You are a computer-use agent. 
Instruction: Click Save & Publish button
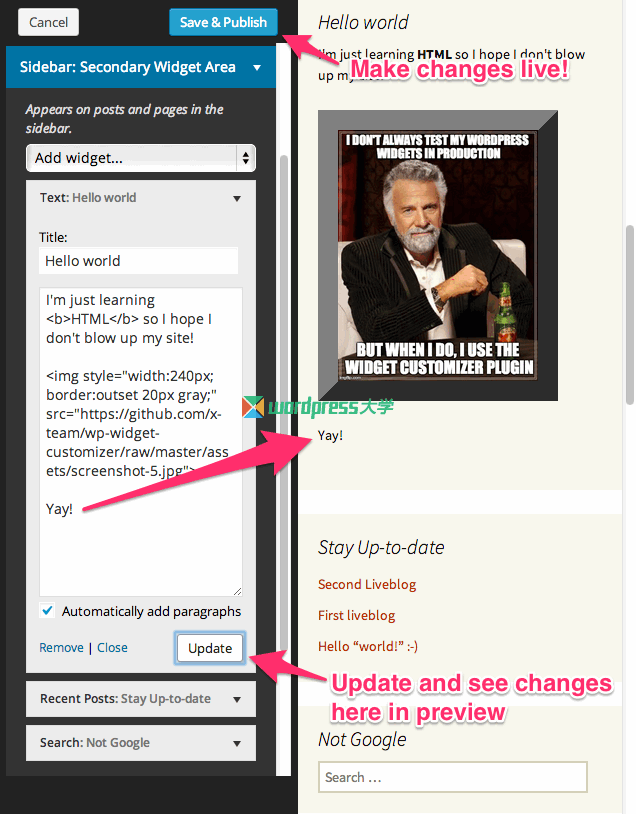pos(223,22)
